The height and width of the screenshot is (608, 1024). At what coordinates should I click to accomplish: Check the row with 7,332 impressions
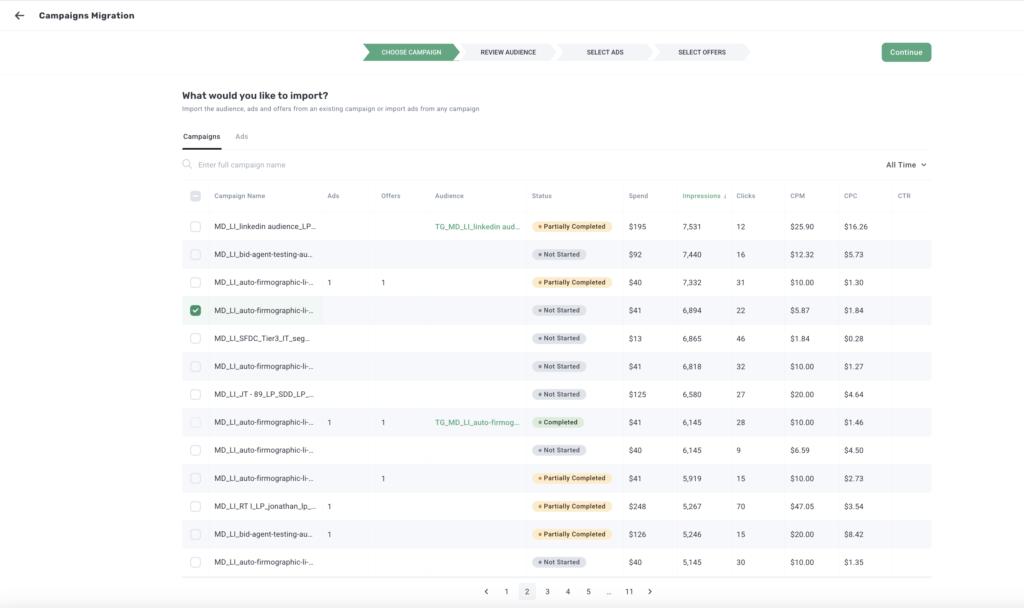195,283
